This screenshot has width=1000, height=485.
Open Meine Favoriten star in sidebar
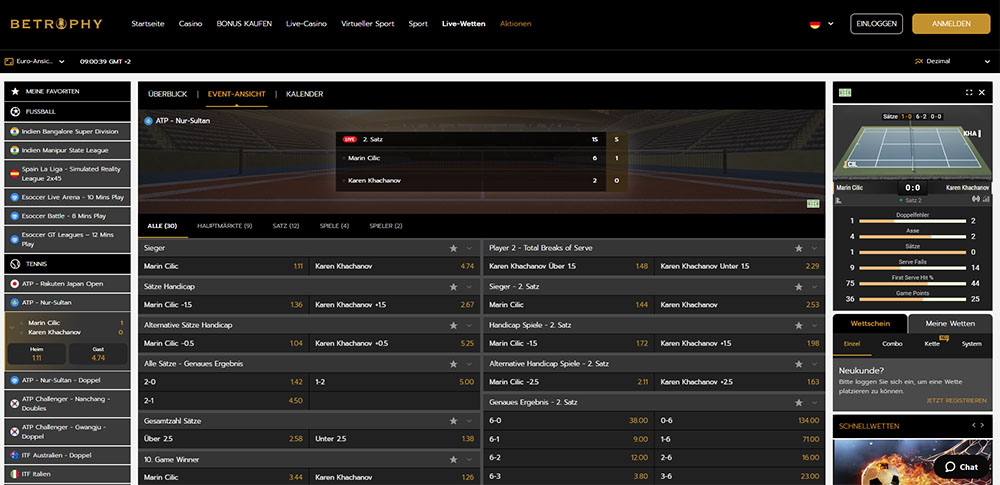15,91
